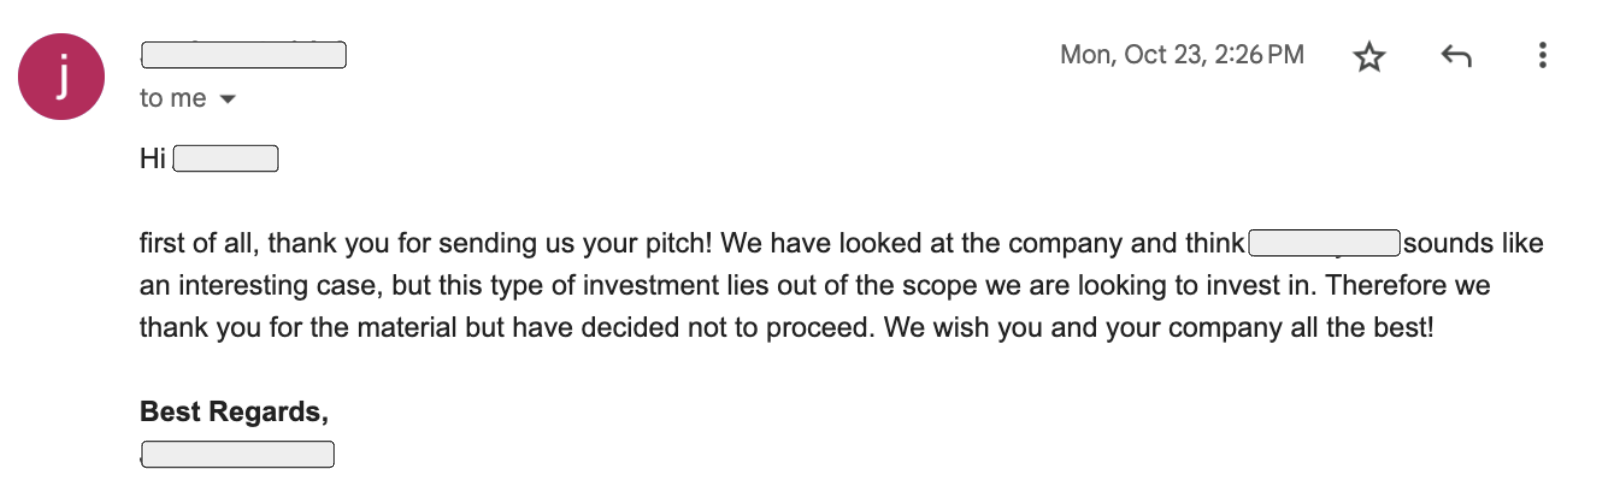Click "first of all" at message start
The image size is (1600, 490).
(197, 243)
